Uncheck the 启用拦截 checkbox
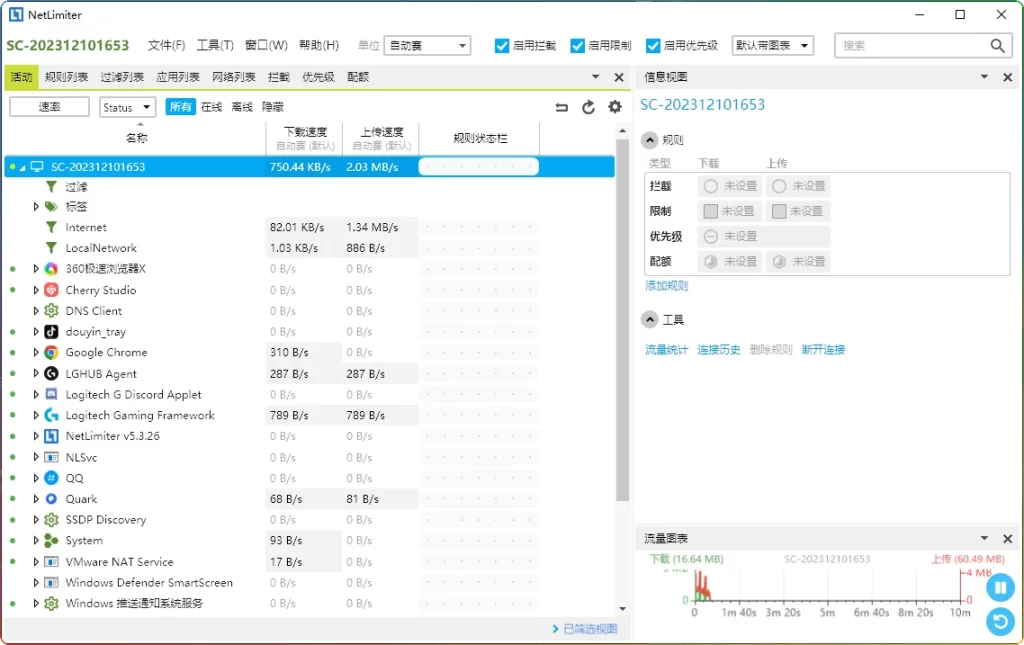 tap(501, 45)
